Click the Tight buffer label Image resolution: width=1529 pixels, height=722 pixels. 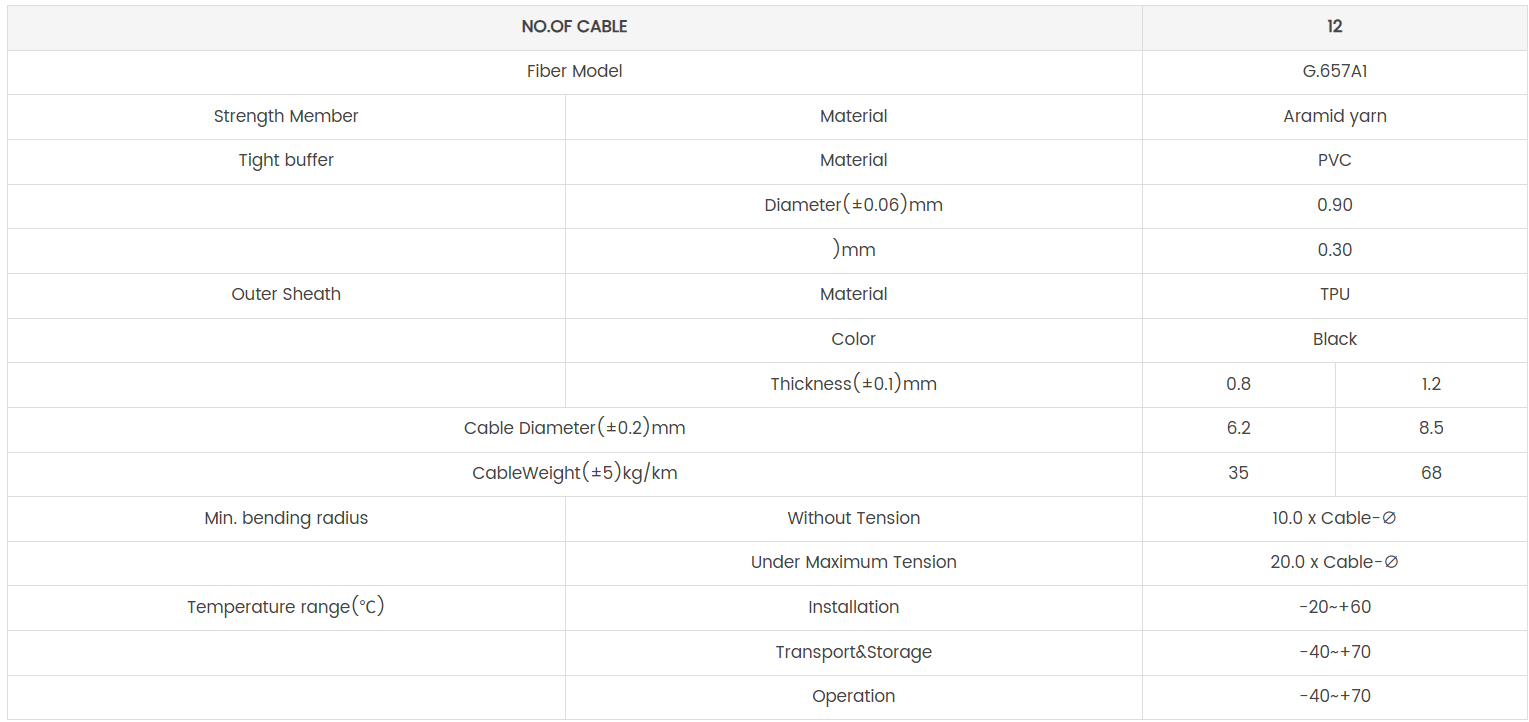tap(286, 160)
